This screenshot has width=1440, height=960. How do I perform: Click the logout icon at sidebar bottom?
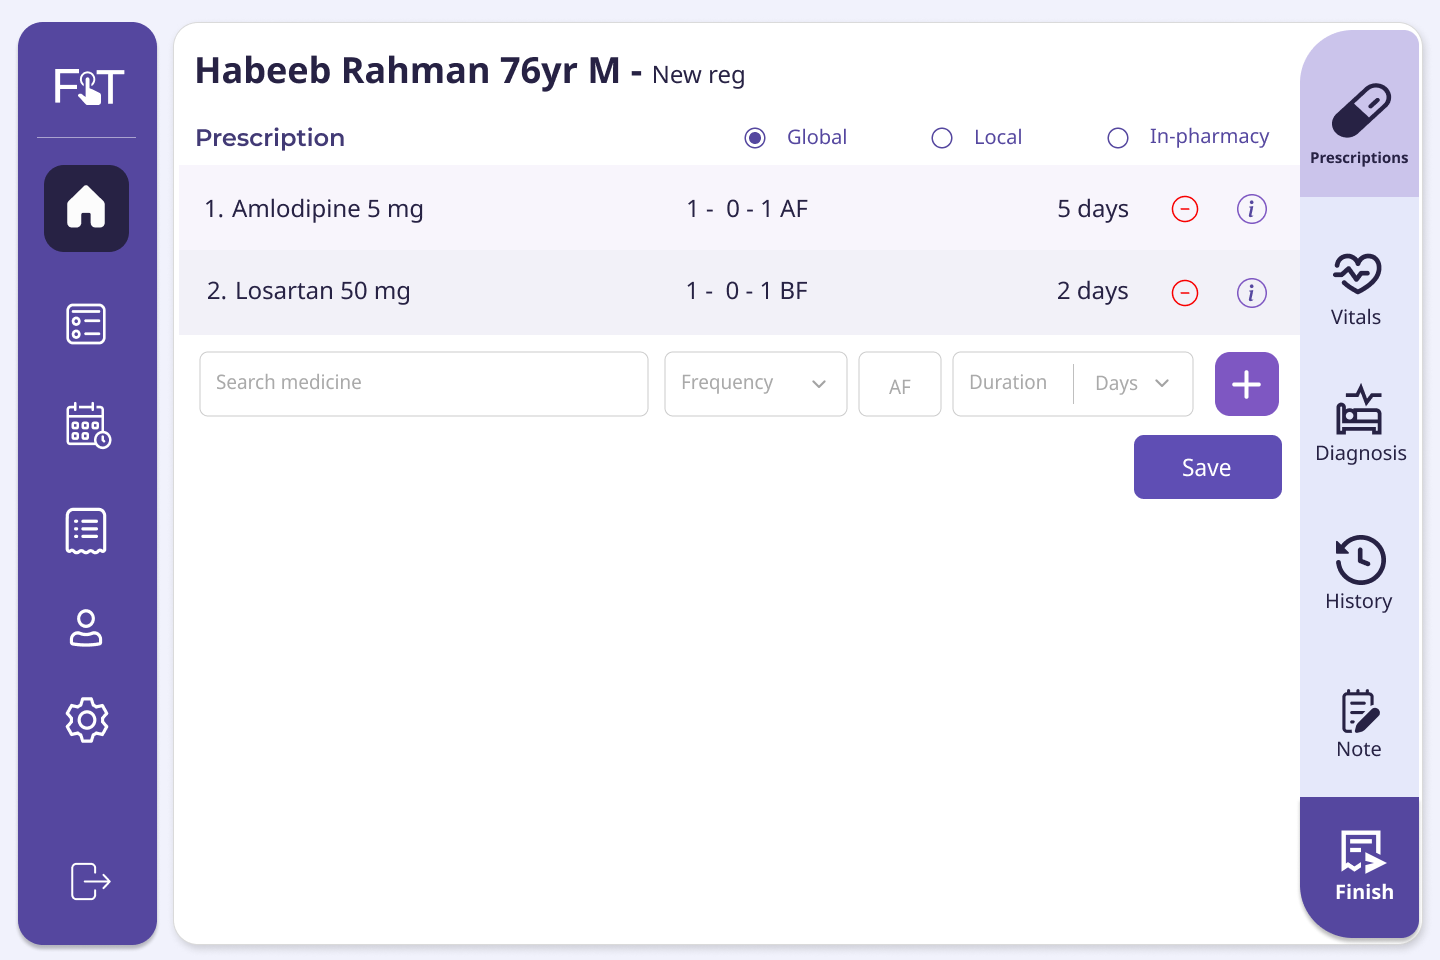pos(89,881)
